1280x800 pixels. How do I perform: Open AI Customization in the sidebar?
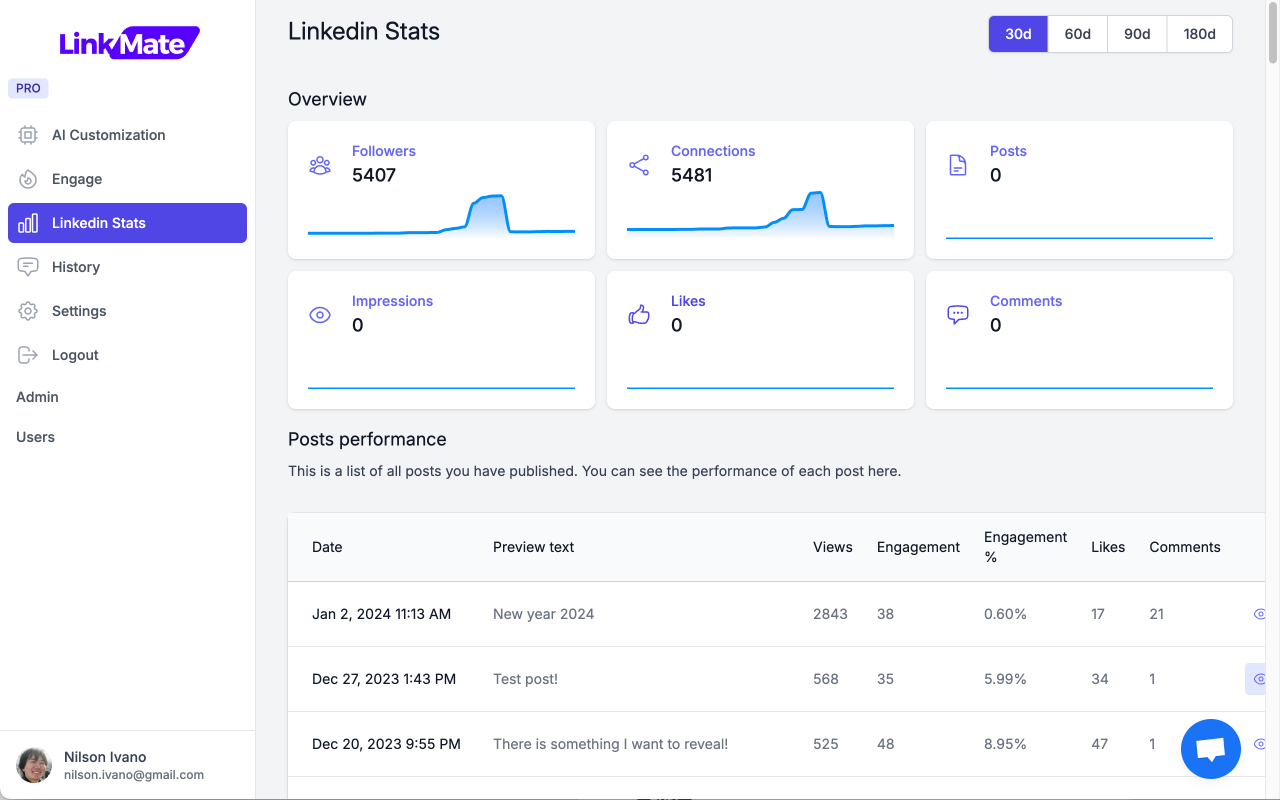pyautogui.click(x=127, y=135)
